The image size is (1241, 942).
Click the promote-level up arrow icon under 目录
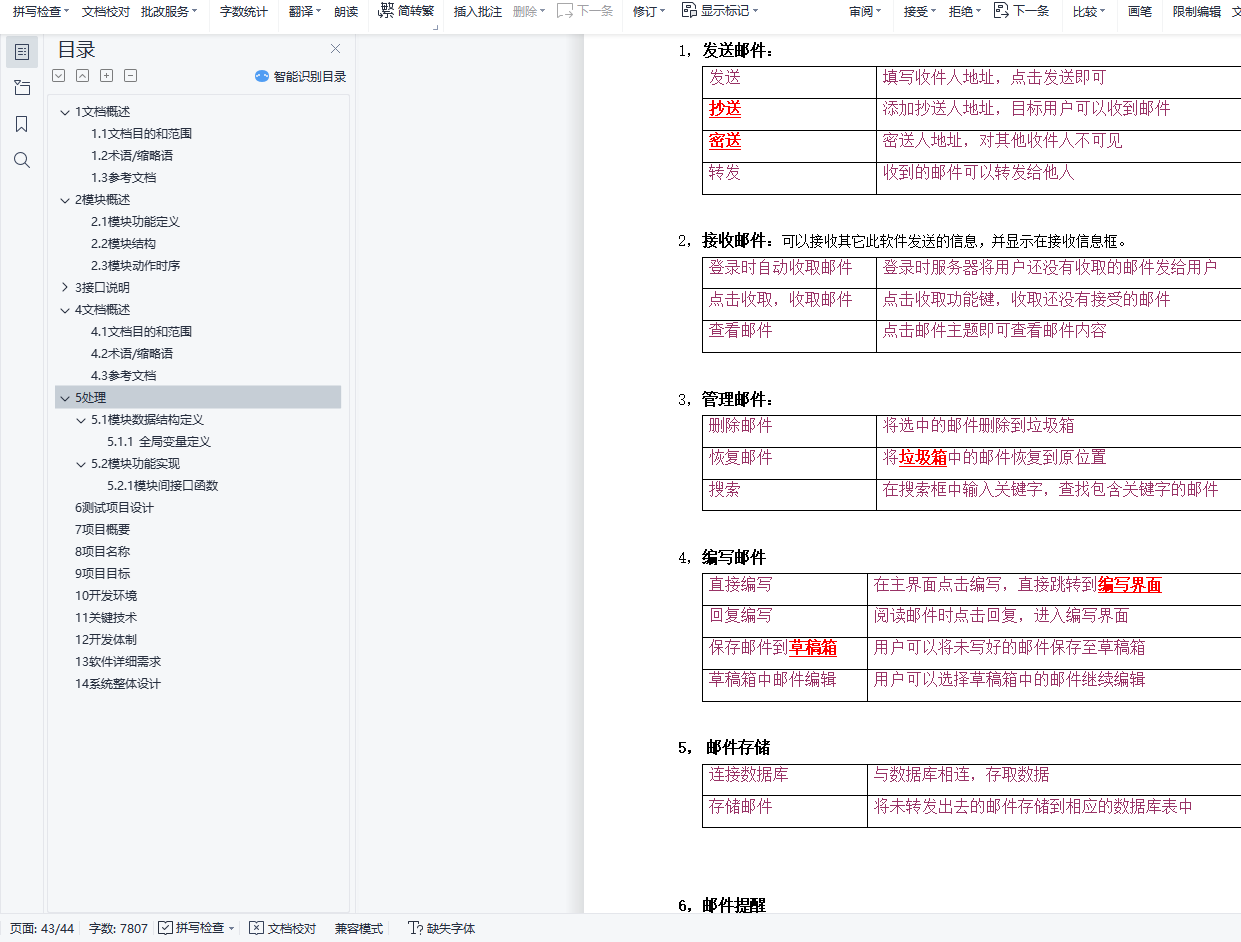click(82, 76)
